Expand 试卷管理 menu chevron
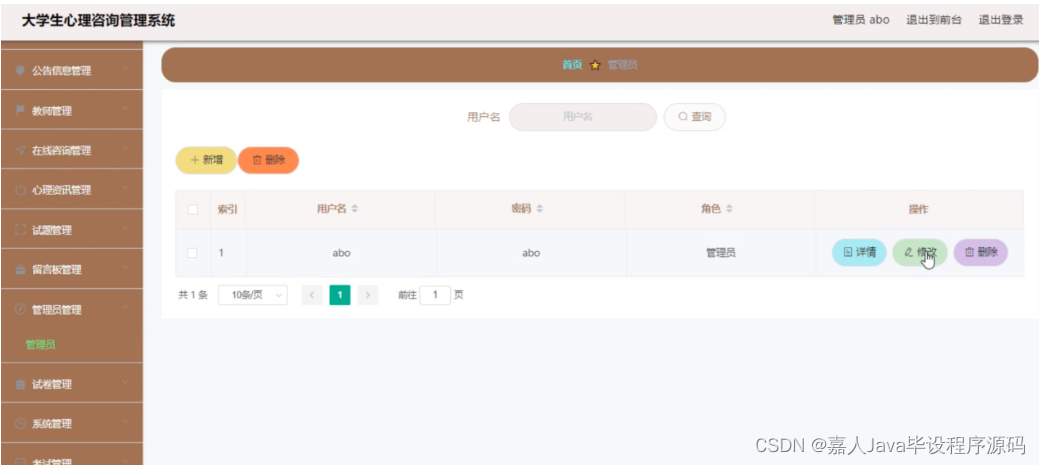1040x465 pixels. [126, 384]
